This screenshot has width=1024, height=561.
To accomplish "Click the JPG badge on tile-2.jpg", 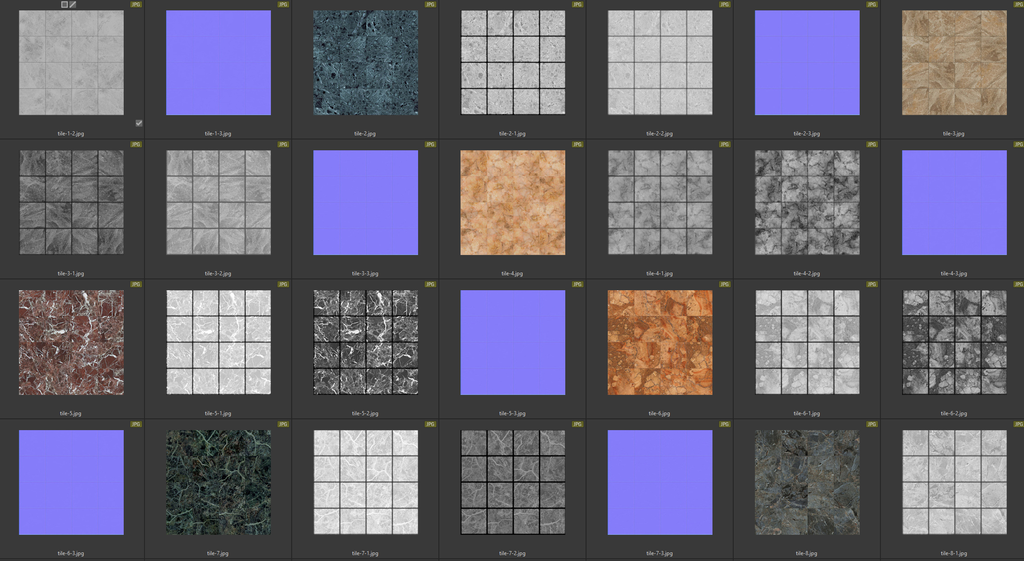I will 430,5.
